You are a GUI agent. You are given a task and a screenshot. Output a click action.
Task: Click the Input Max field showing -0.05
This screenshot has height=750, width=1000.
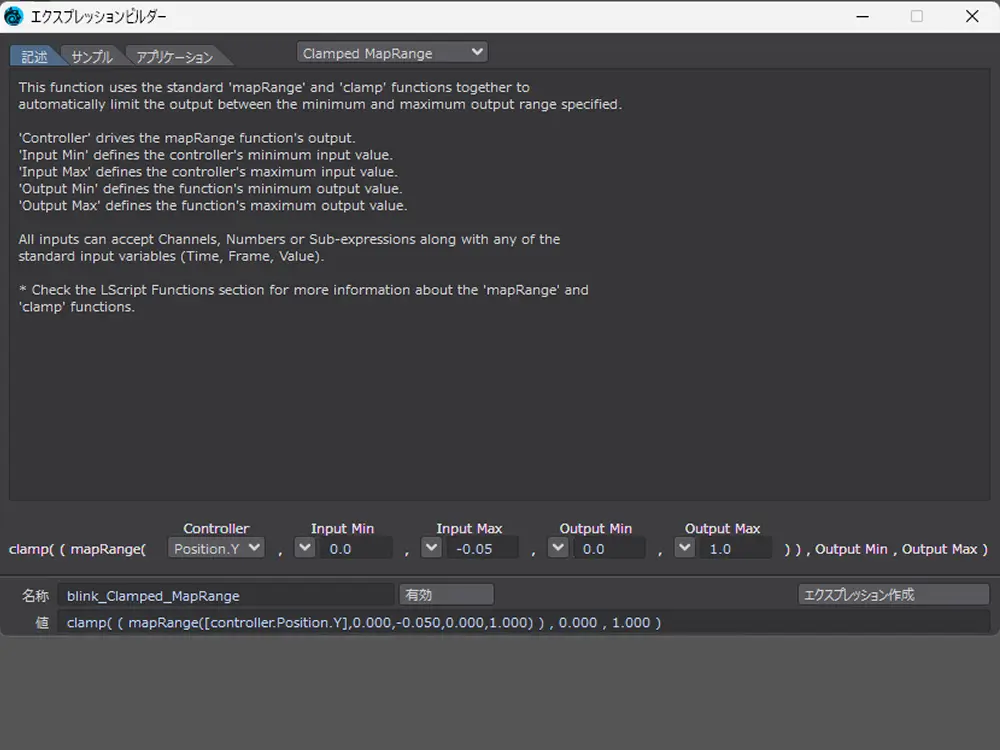point(481,548)
